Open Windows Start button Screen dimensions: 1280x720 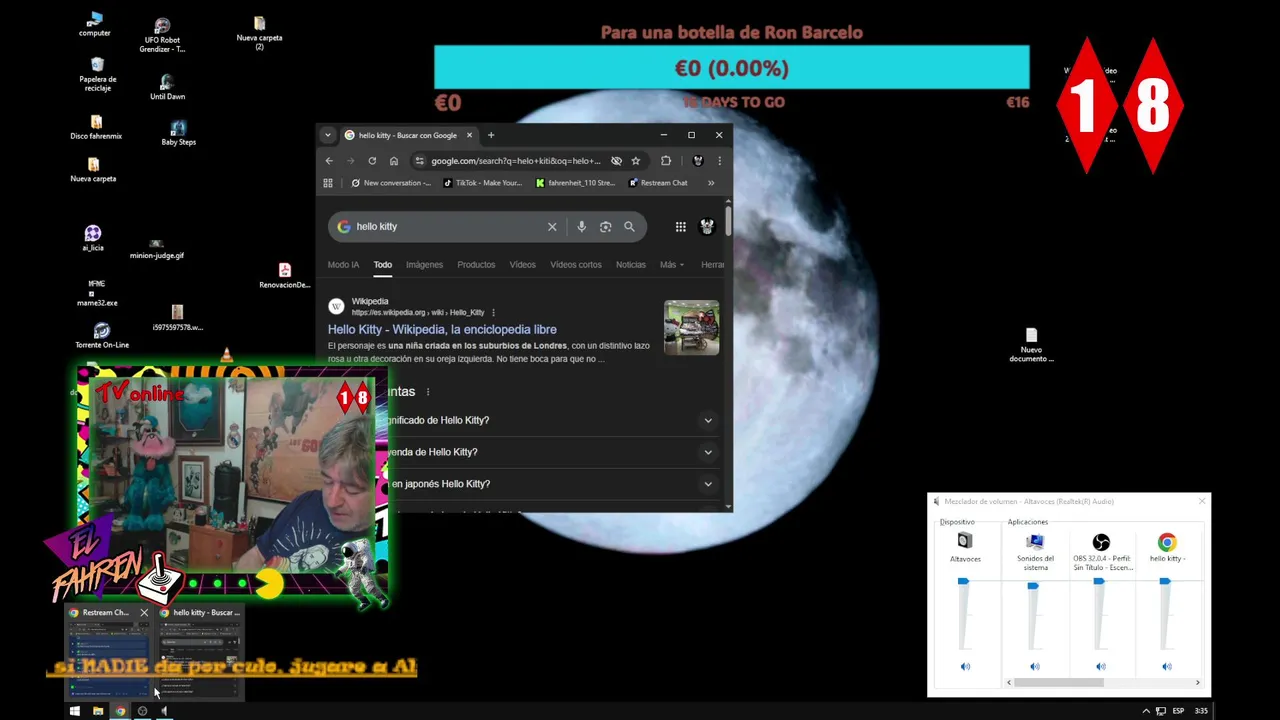point(74,711)
